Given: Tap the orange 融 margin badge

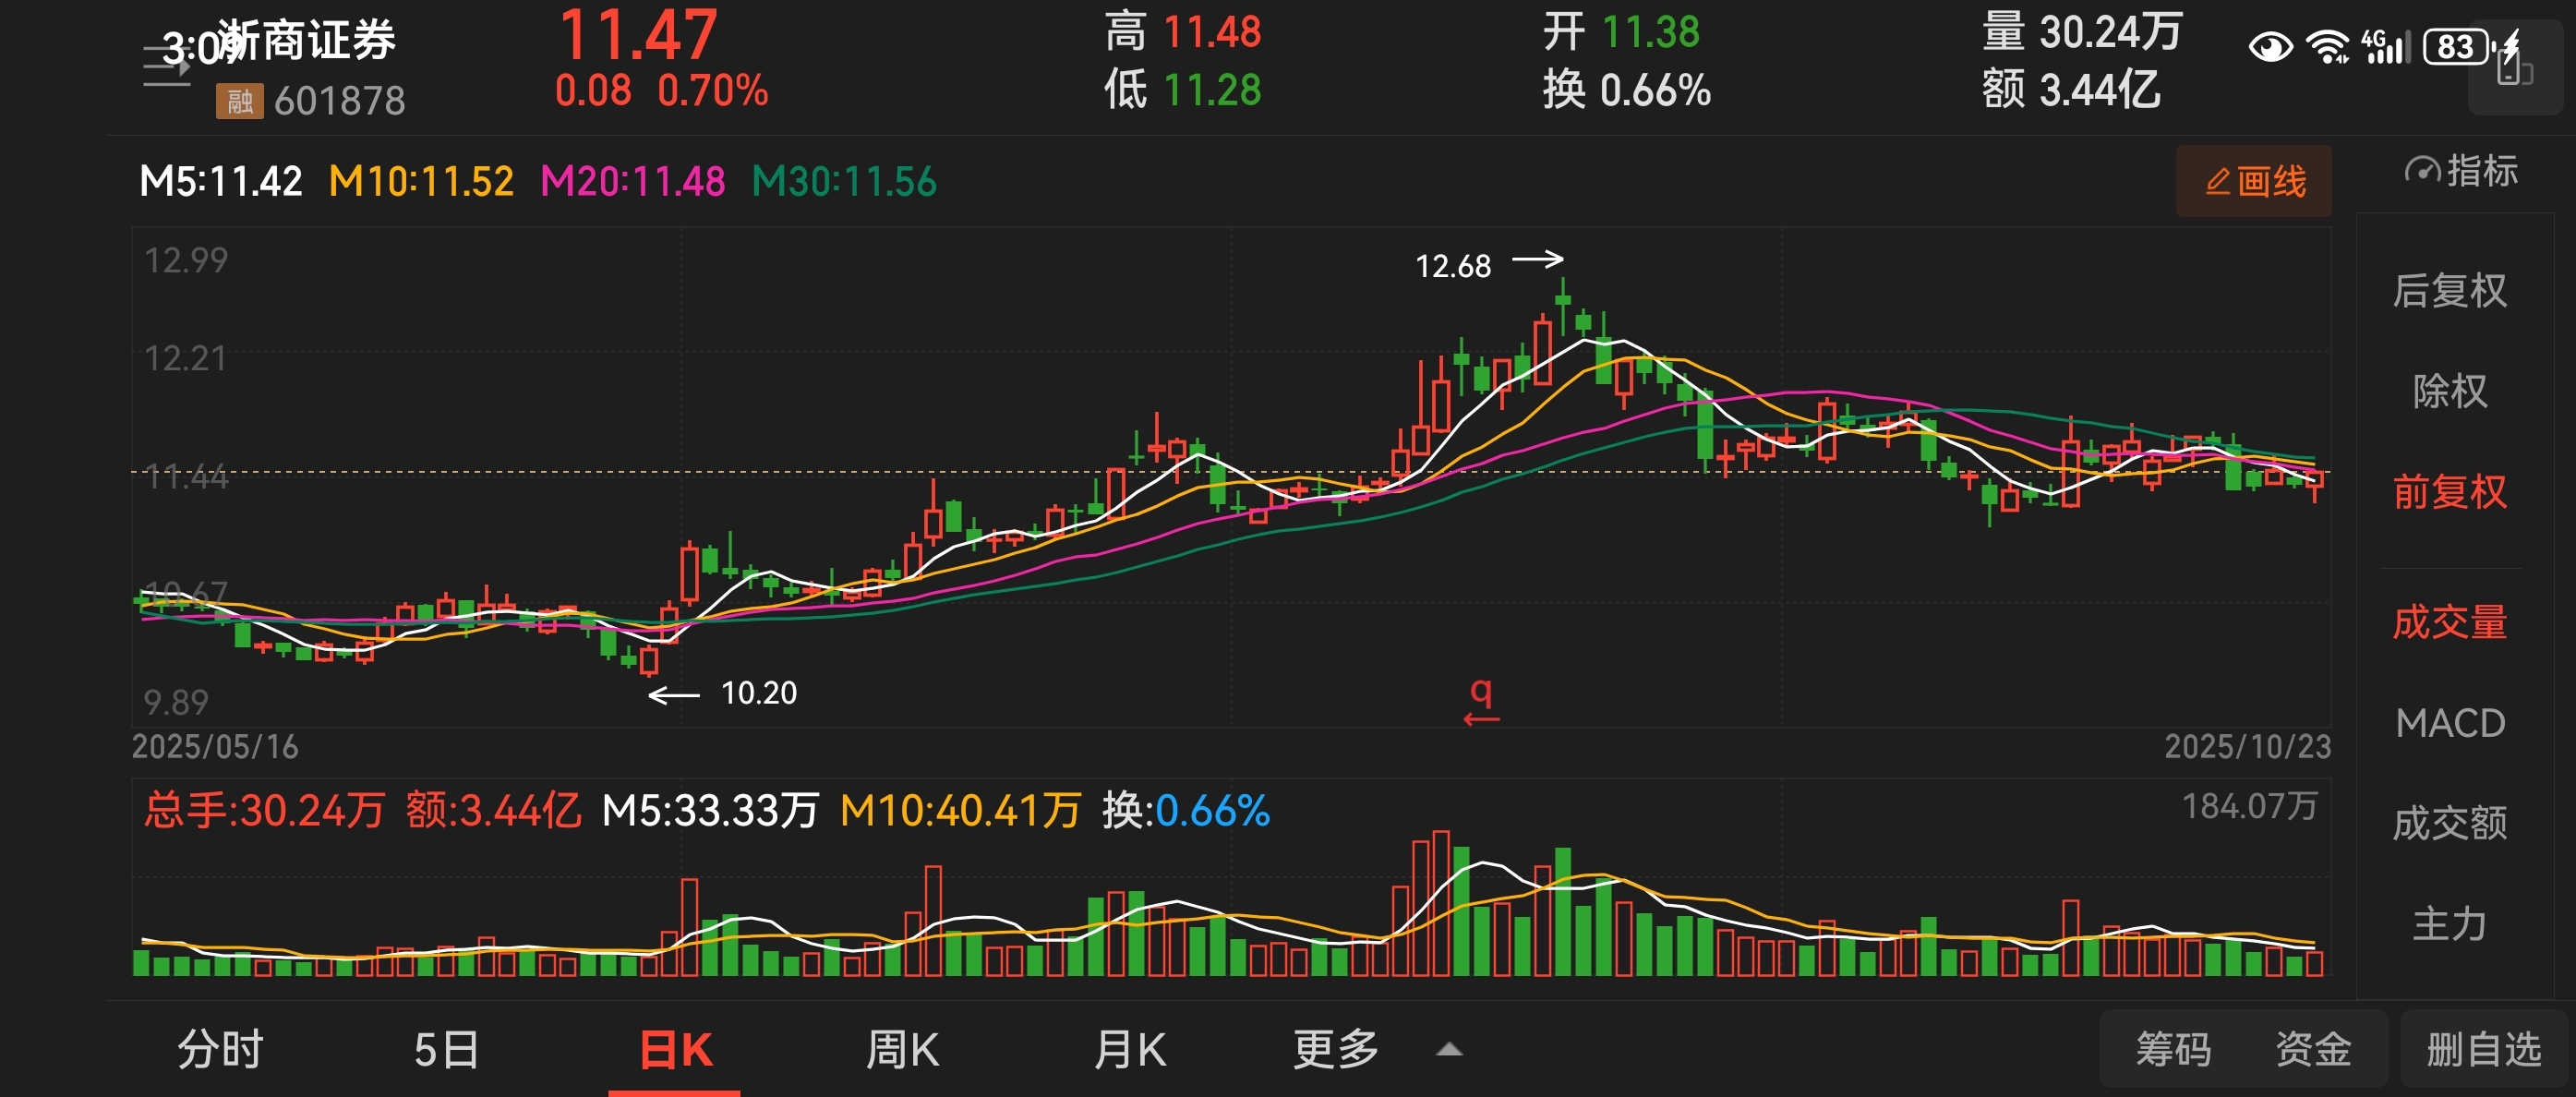Looking at the screenshot, I should 239,101.
